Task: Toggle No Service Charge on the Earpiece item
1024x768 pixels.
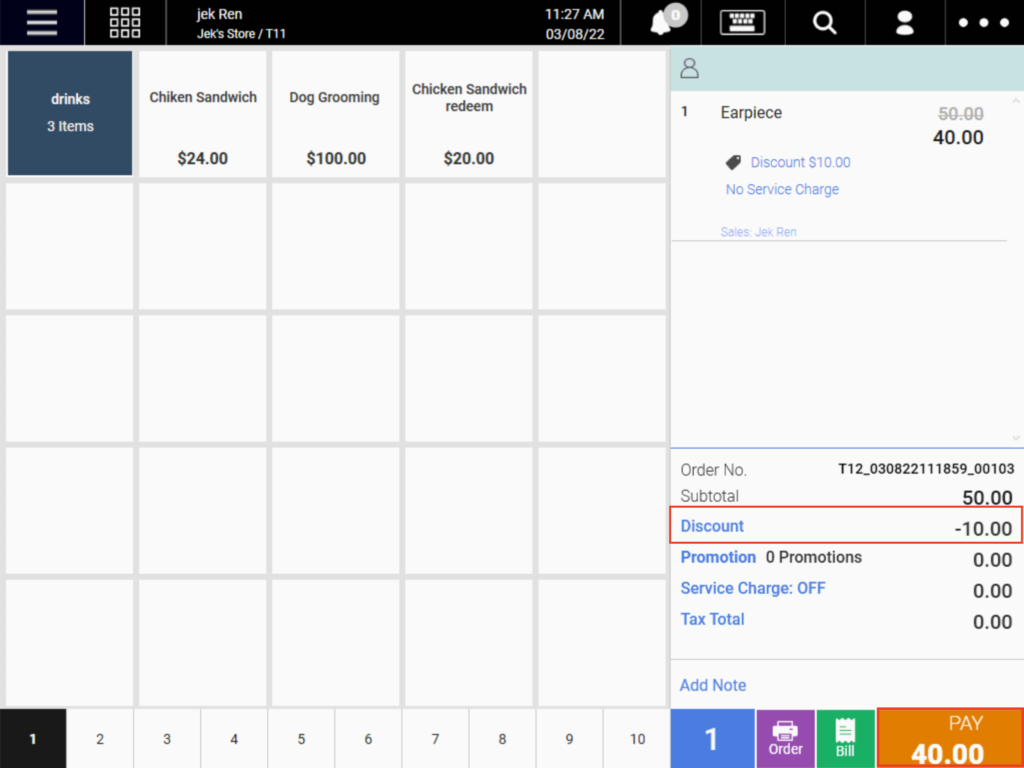Action: [x=781, y=189]
